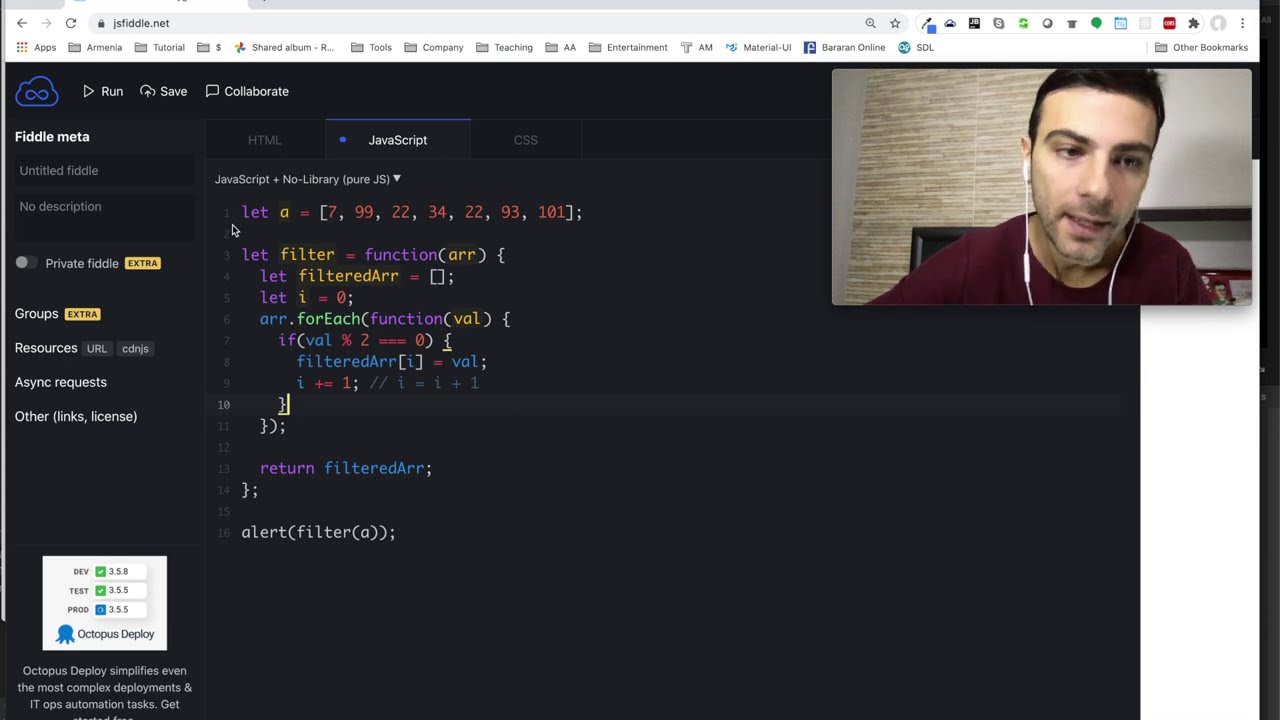1280x720 pixels.
Task: Reload the jsfiddle.net page
Action: click(71, 23)
